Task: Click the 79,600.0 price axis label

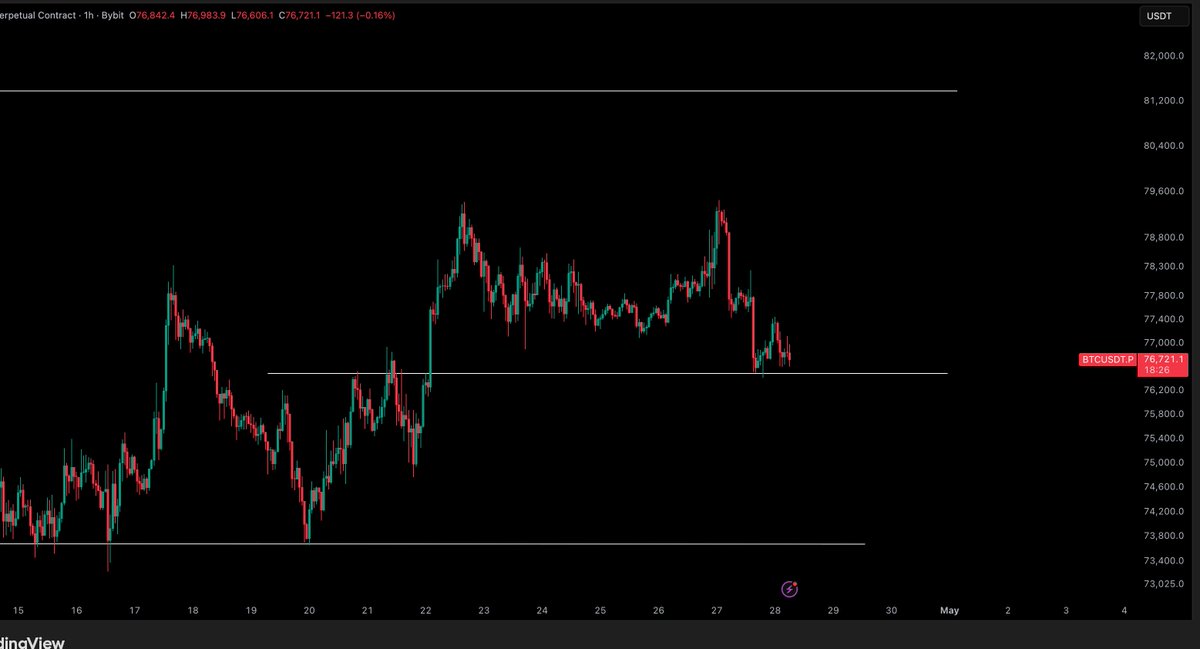Action: tap(1163, 192)
